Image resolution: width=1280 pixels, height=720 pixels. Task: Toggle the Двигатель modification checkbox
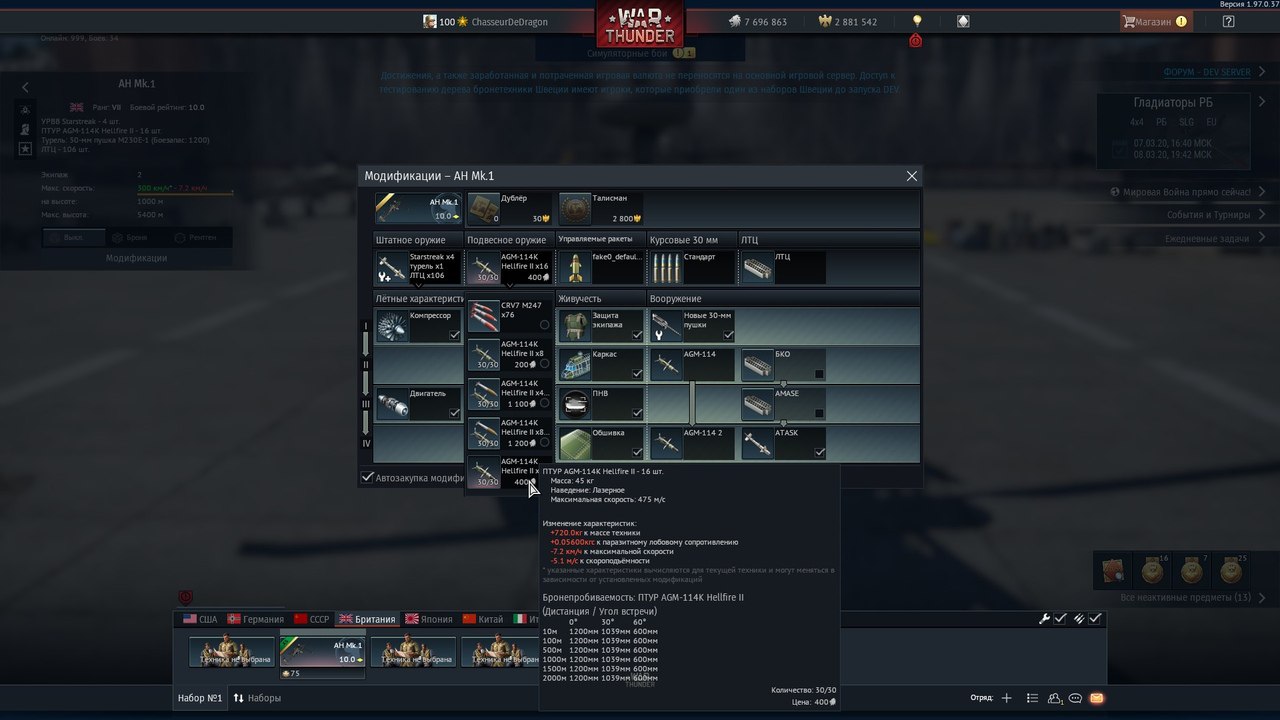(454, 413)
